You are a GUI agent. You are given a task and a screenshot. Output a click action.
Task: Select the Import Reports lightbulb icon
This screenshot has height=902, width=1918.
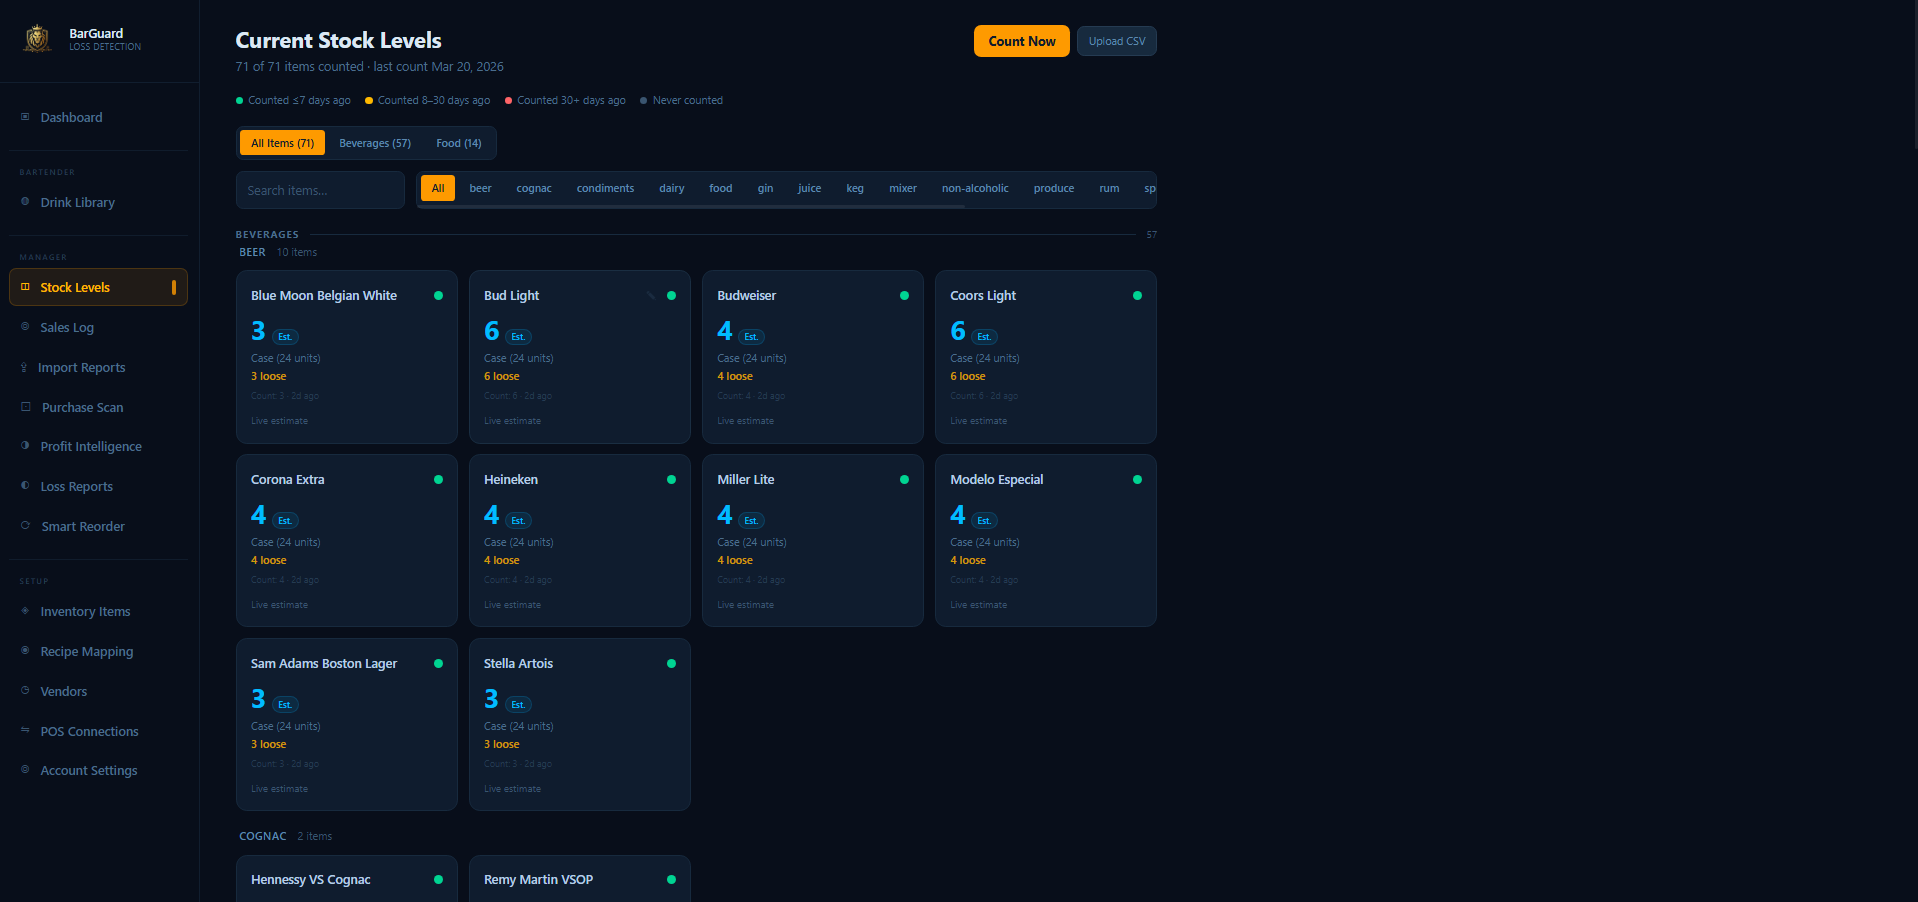25,367
